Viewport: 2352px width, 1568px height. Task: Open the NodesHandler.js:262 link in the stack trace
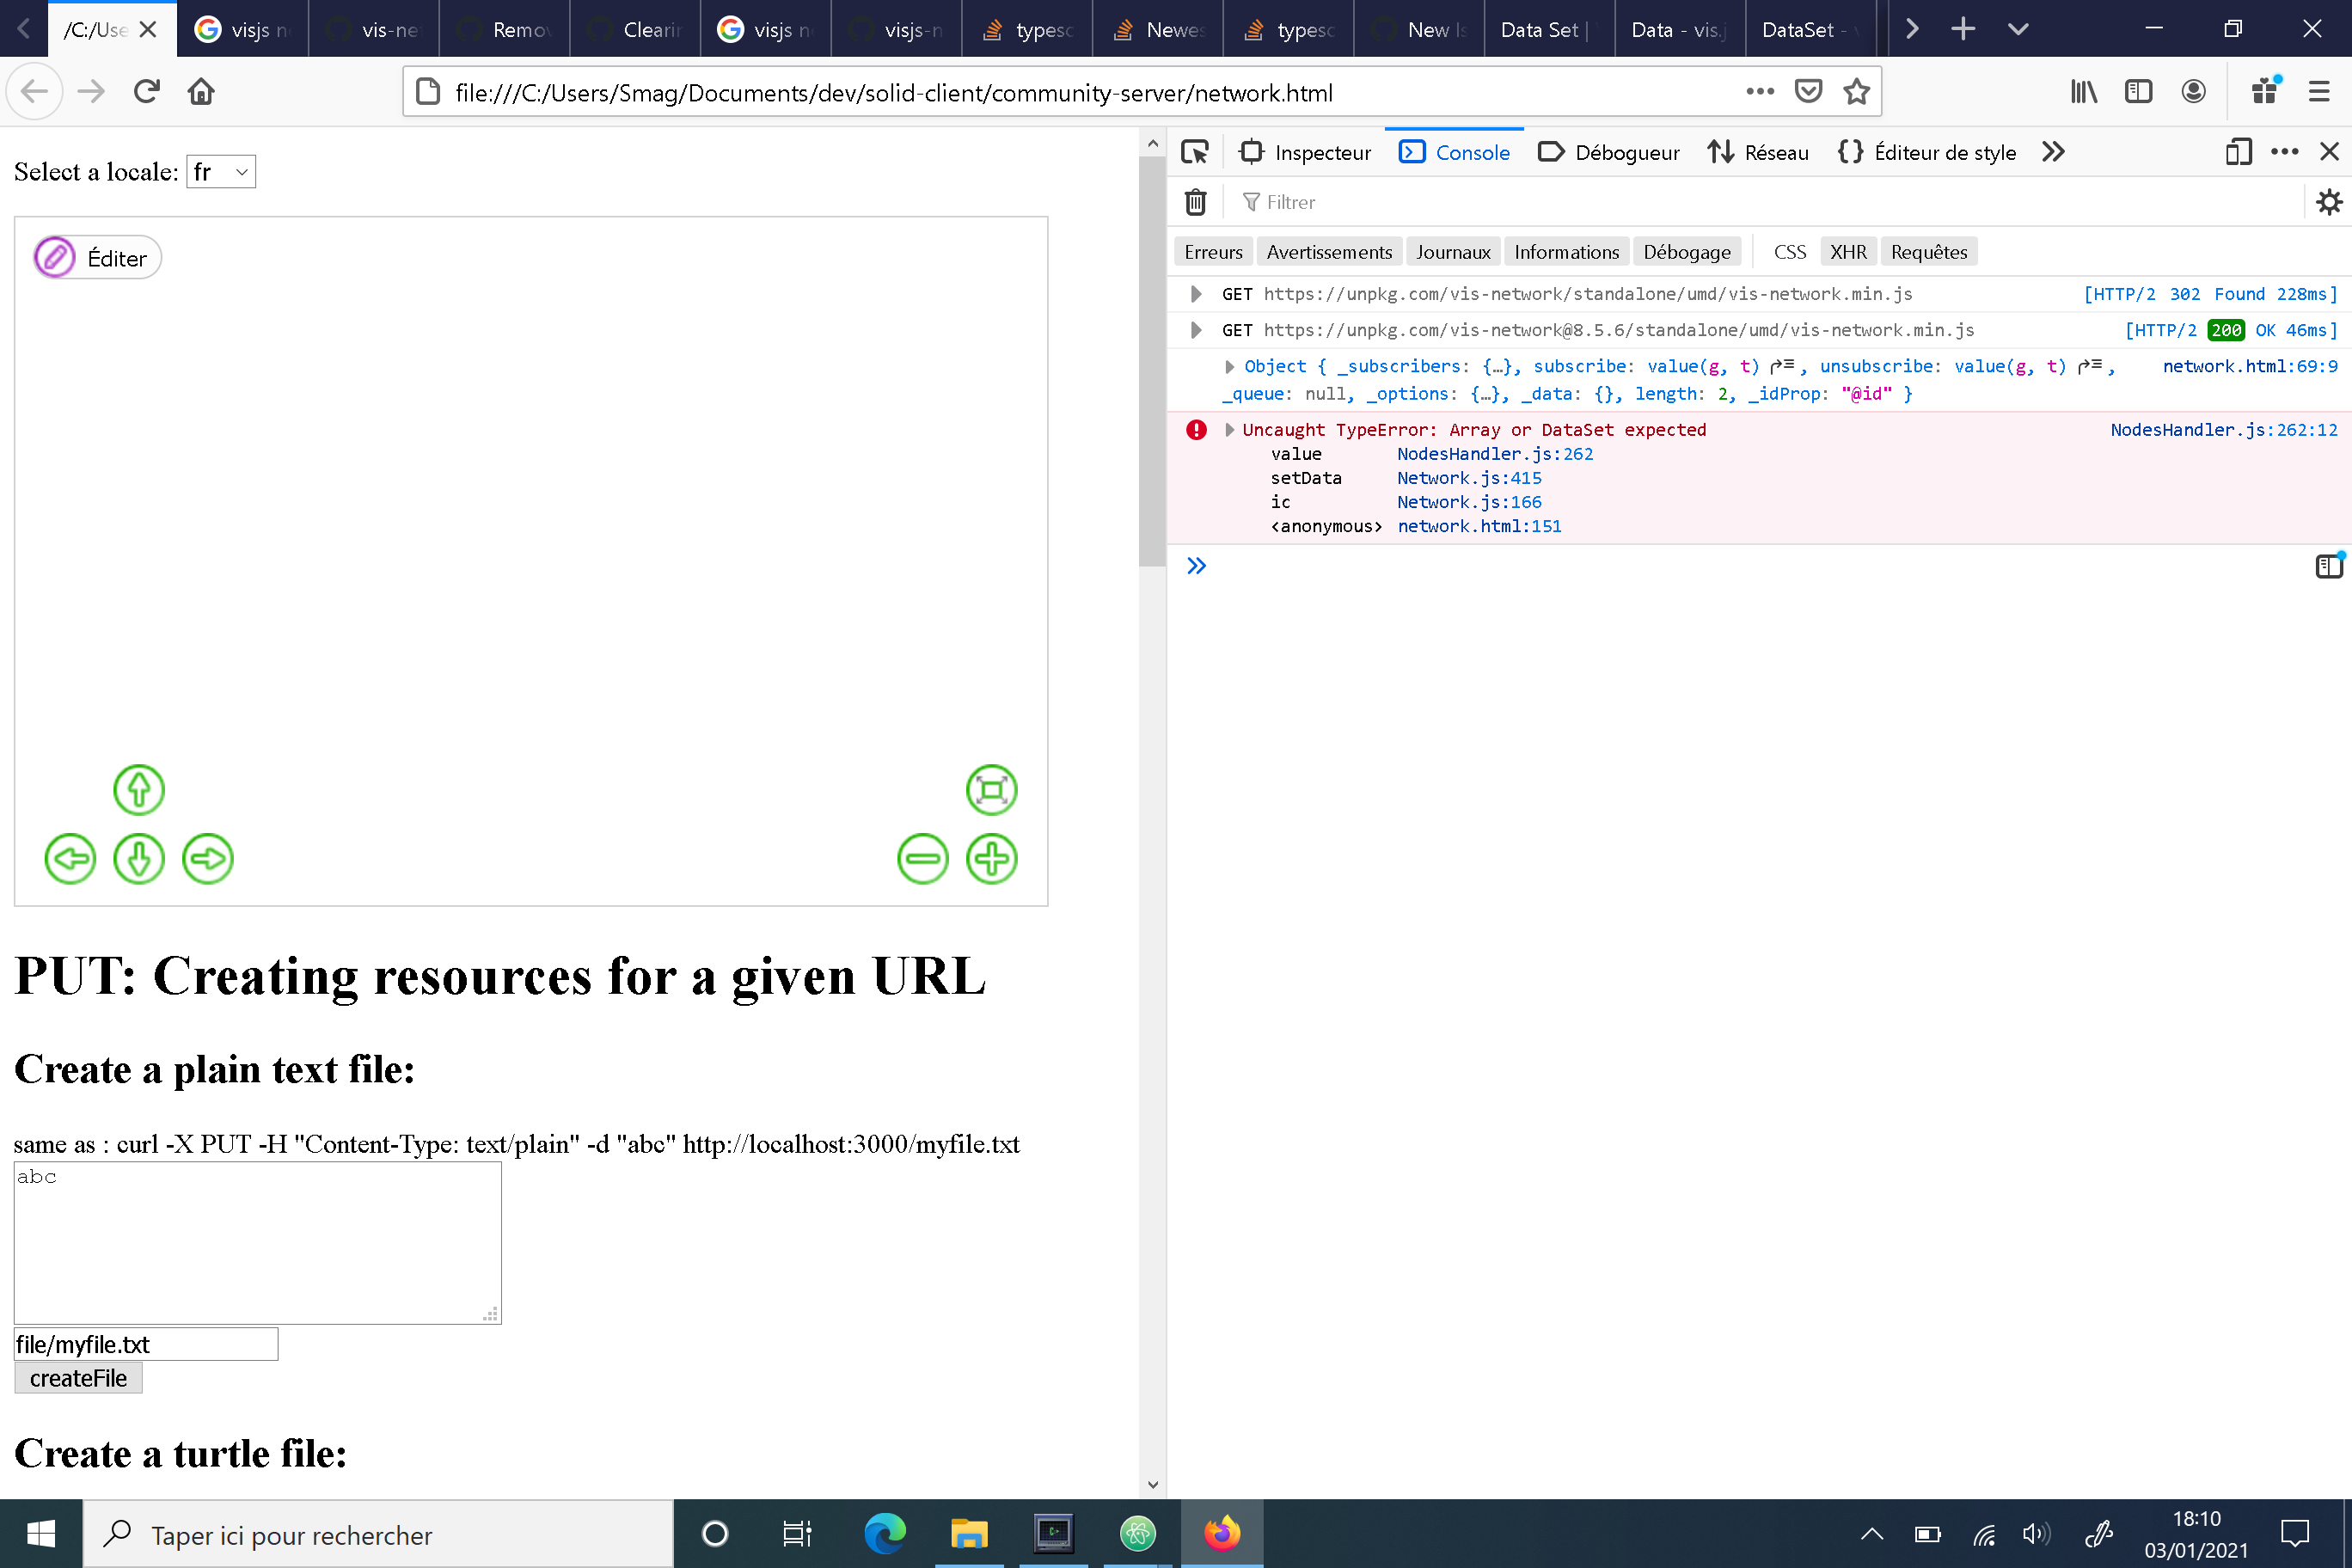pos(1494,454)
